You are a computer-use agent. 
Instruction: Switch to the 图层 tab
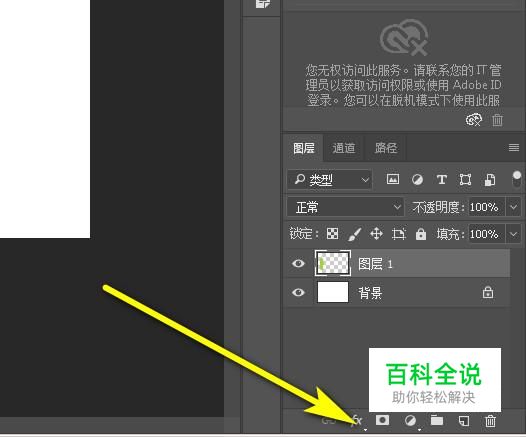(304, 148)
